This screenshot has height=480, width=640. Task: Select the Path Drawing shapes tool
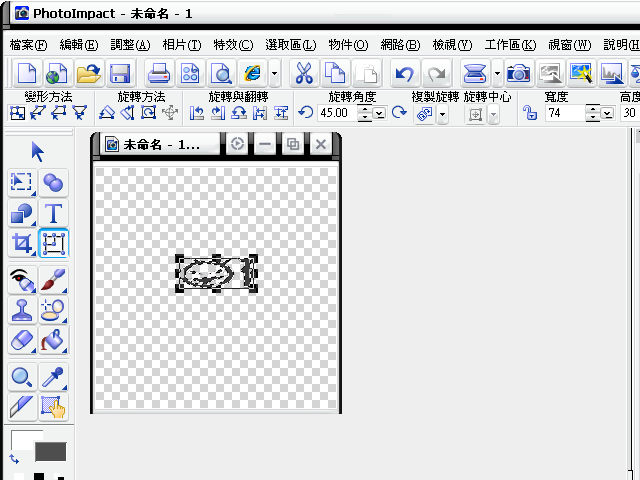pyautogui.click(x=22, y=213)
